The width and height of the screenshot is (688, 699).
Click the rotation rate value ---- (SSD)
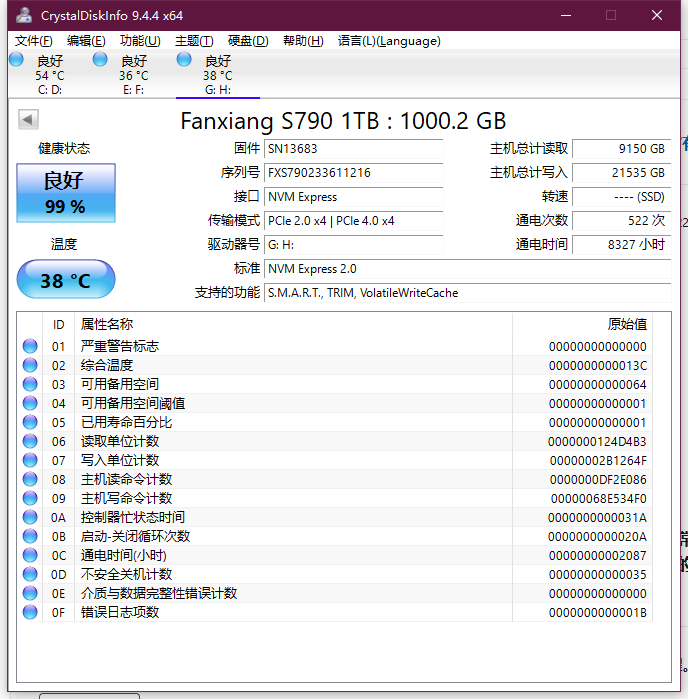[622, 197]
